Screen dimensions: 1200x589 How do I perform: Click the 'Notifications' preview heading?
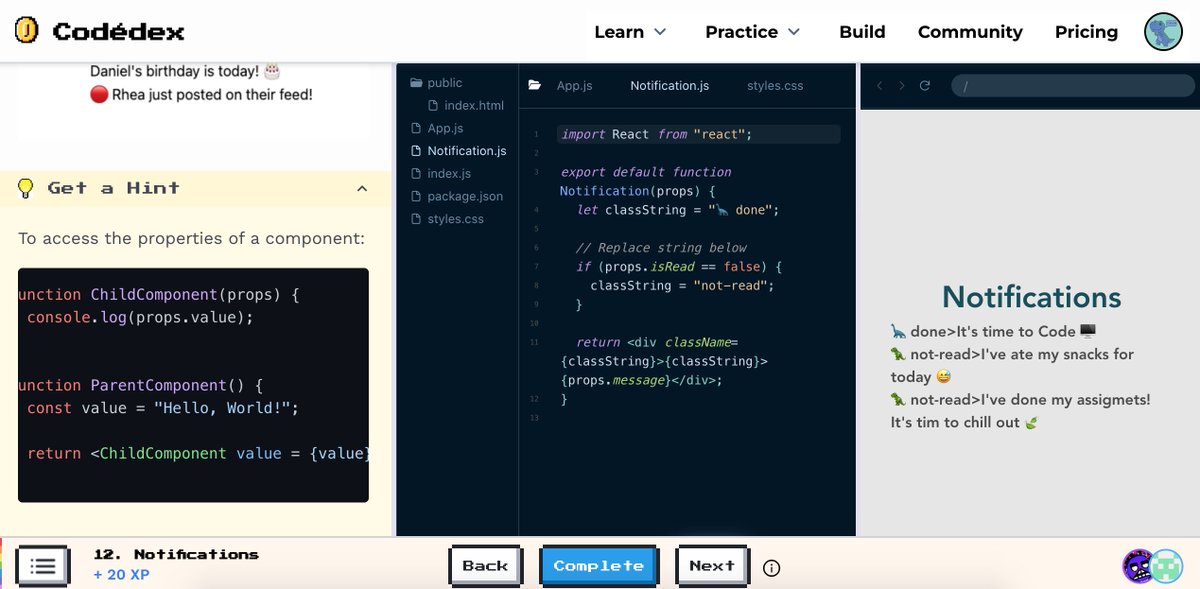(1031, 297)
